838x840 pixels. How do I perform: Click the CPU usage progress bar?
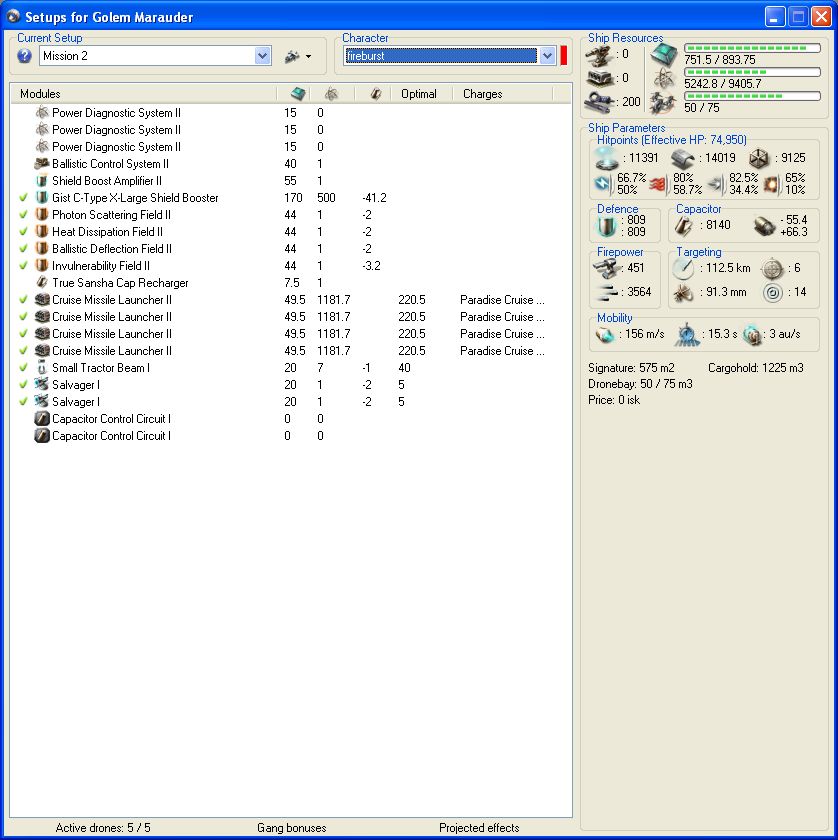pyautogui.click(x=752, y=48)
